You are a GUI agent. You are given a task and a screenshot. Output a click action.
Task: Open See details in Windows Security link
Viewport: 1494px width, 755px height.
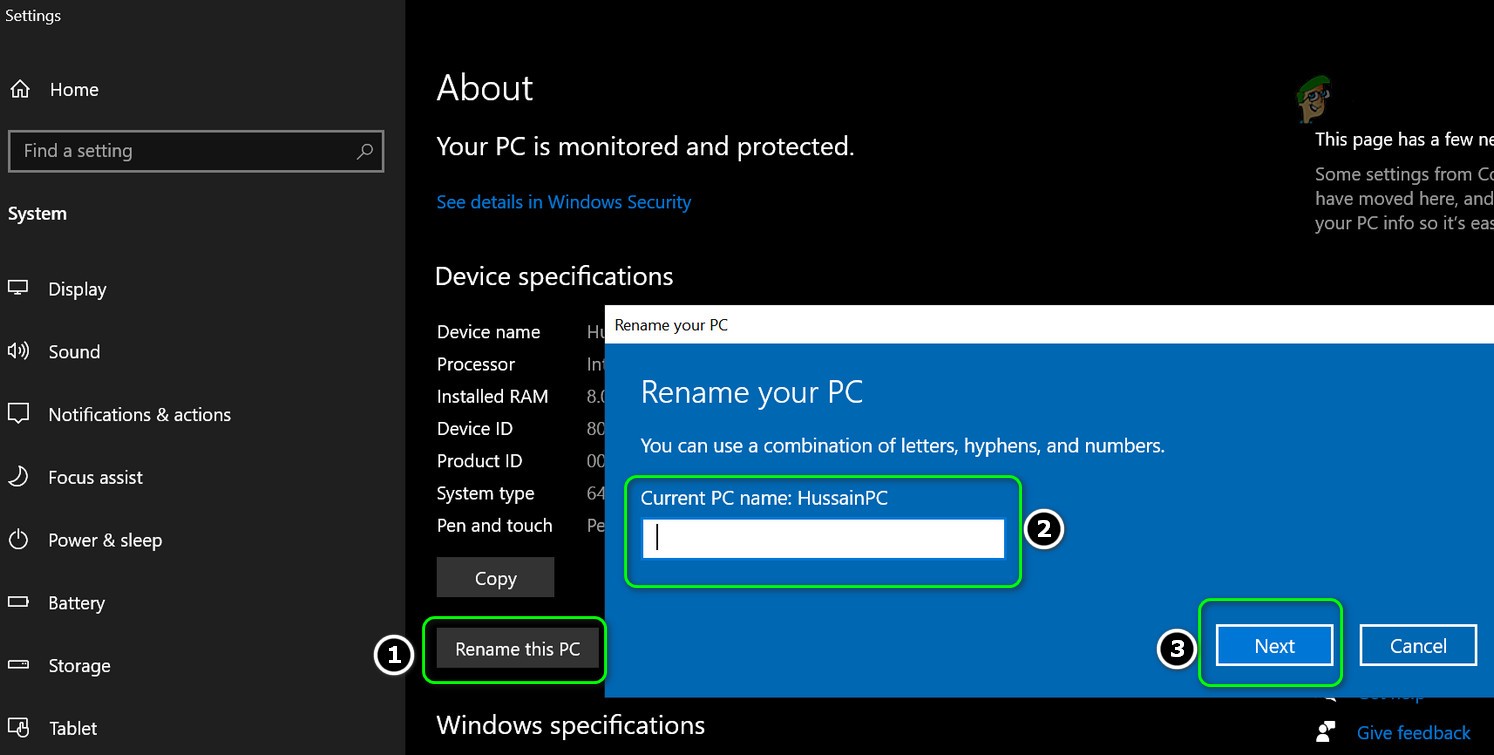click(x=563, y=201)
